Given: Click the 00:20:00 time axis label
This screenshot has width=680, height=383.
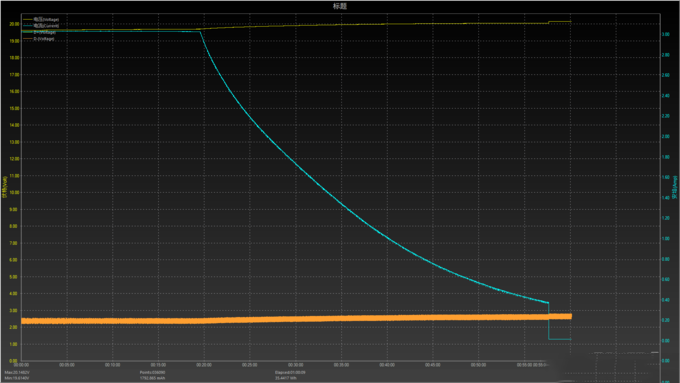Looking at the screenshot, I should point(204,365).
